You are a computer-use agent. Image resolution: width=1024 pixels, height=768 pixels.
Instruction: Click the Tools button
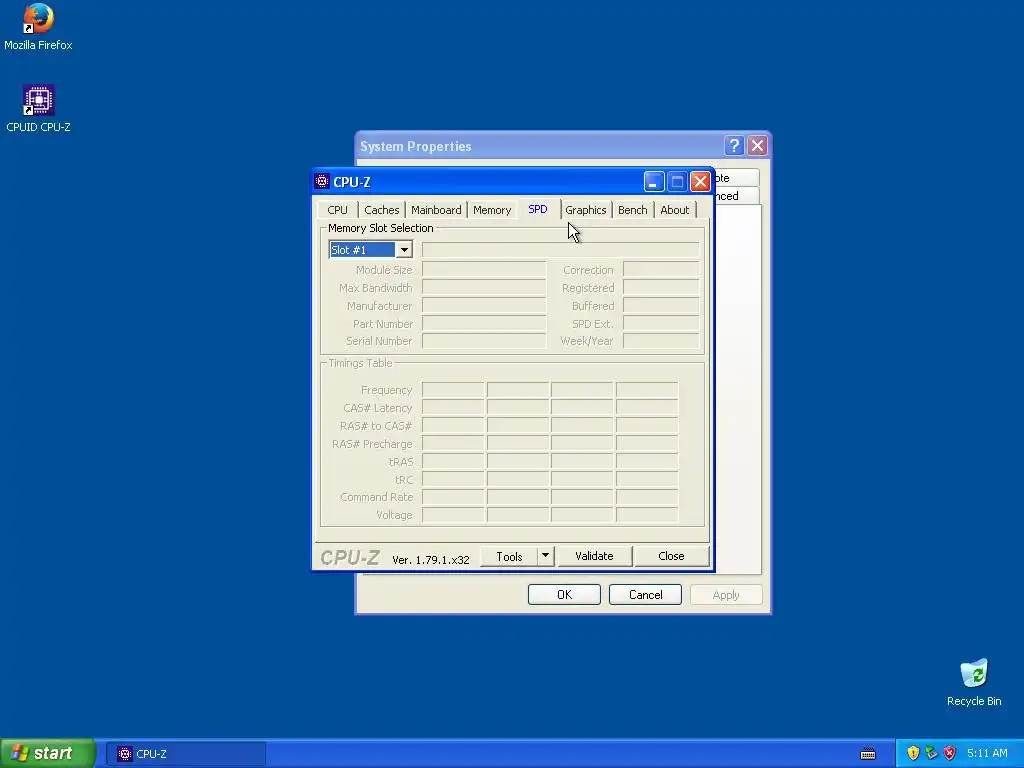(x=509, y=556)
